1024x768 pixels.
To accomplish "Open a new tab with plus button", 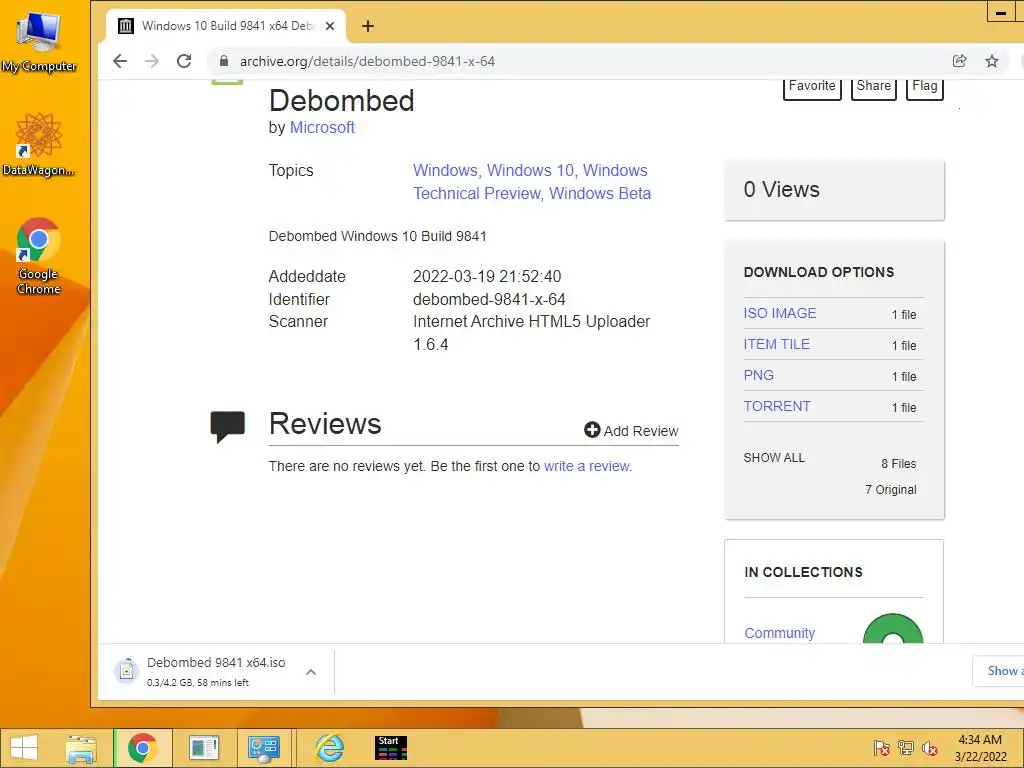I will tap(368, 26).
